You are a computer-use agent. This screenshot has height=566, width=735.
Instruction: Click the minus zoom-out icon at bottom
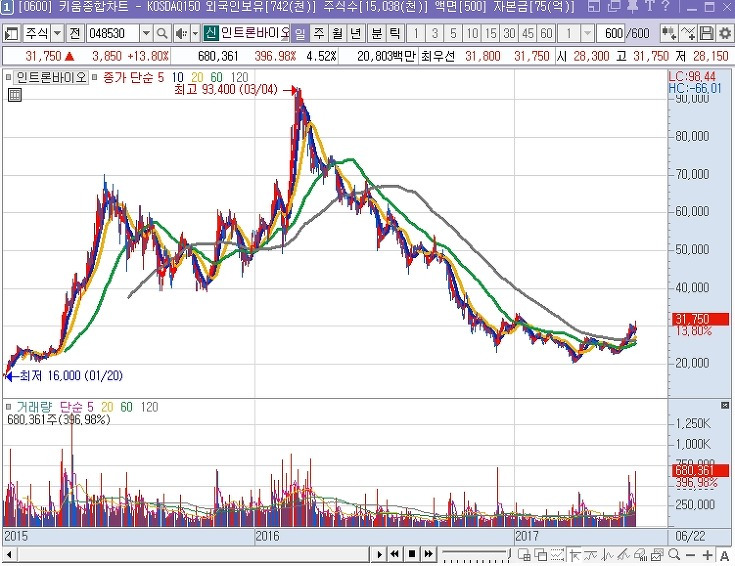(x=690, y=555)
